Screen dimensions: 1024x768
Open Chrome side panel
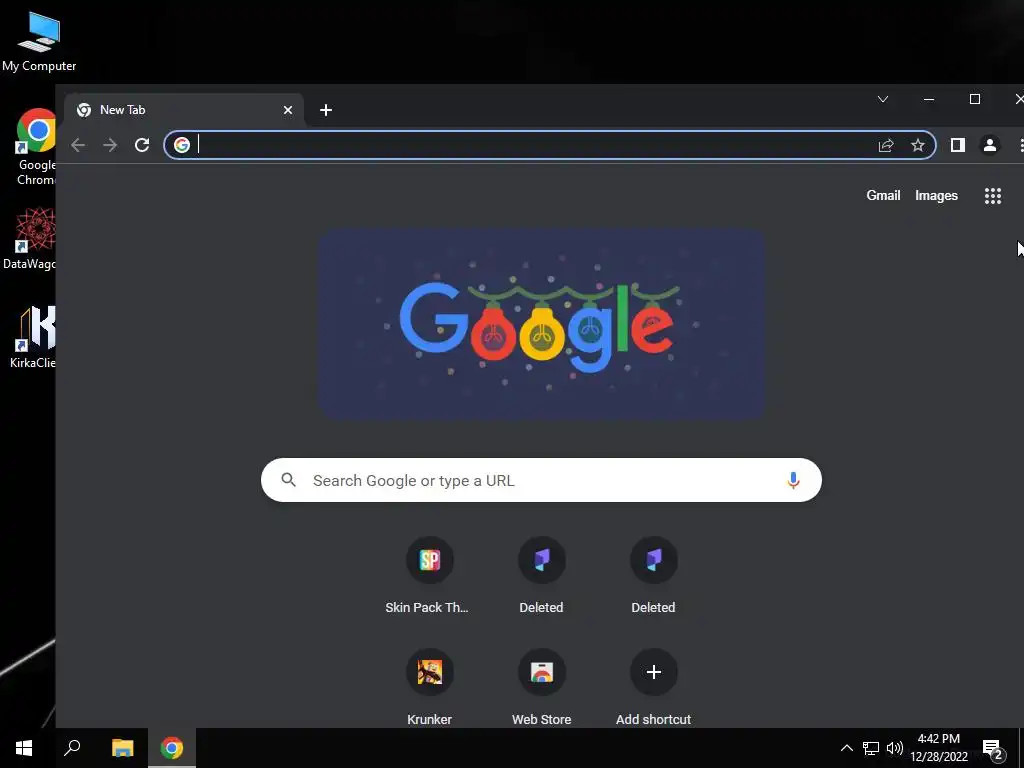coord(957,145)
